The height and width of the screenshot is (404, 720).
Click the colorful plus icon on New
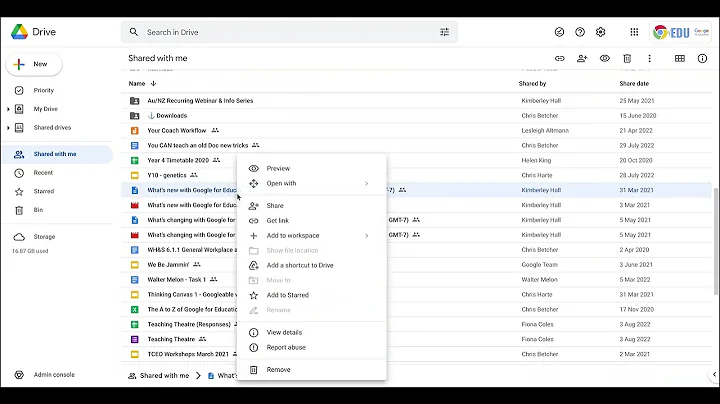point(19,64)
